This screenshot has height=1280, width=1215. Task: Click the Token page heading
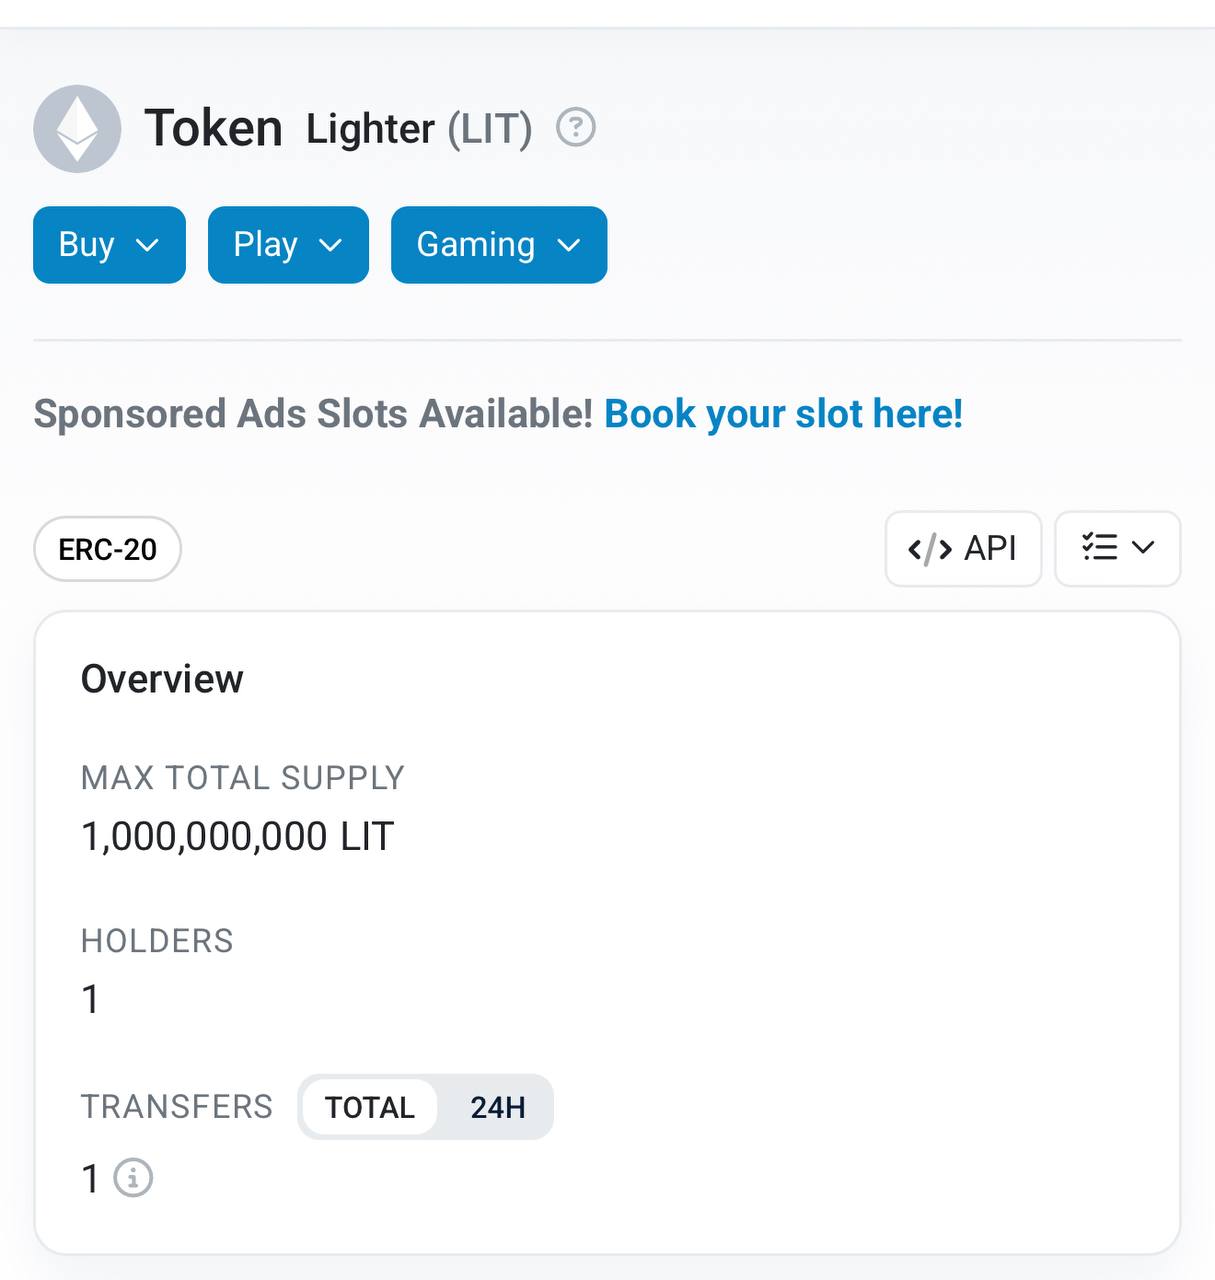pyautogui.click(x=213, y=128)
